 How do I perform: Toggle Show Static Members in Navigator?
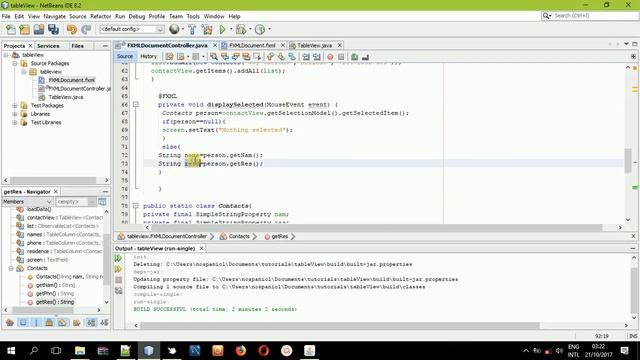point(36,322)
